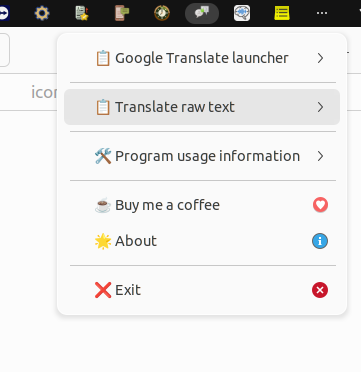Screen dimensions: 361x372
Task: Open the brain waveform tray icon
Action: (242, 13)
